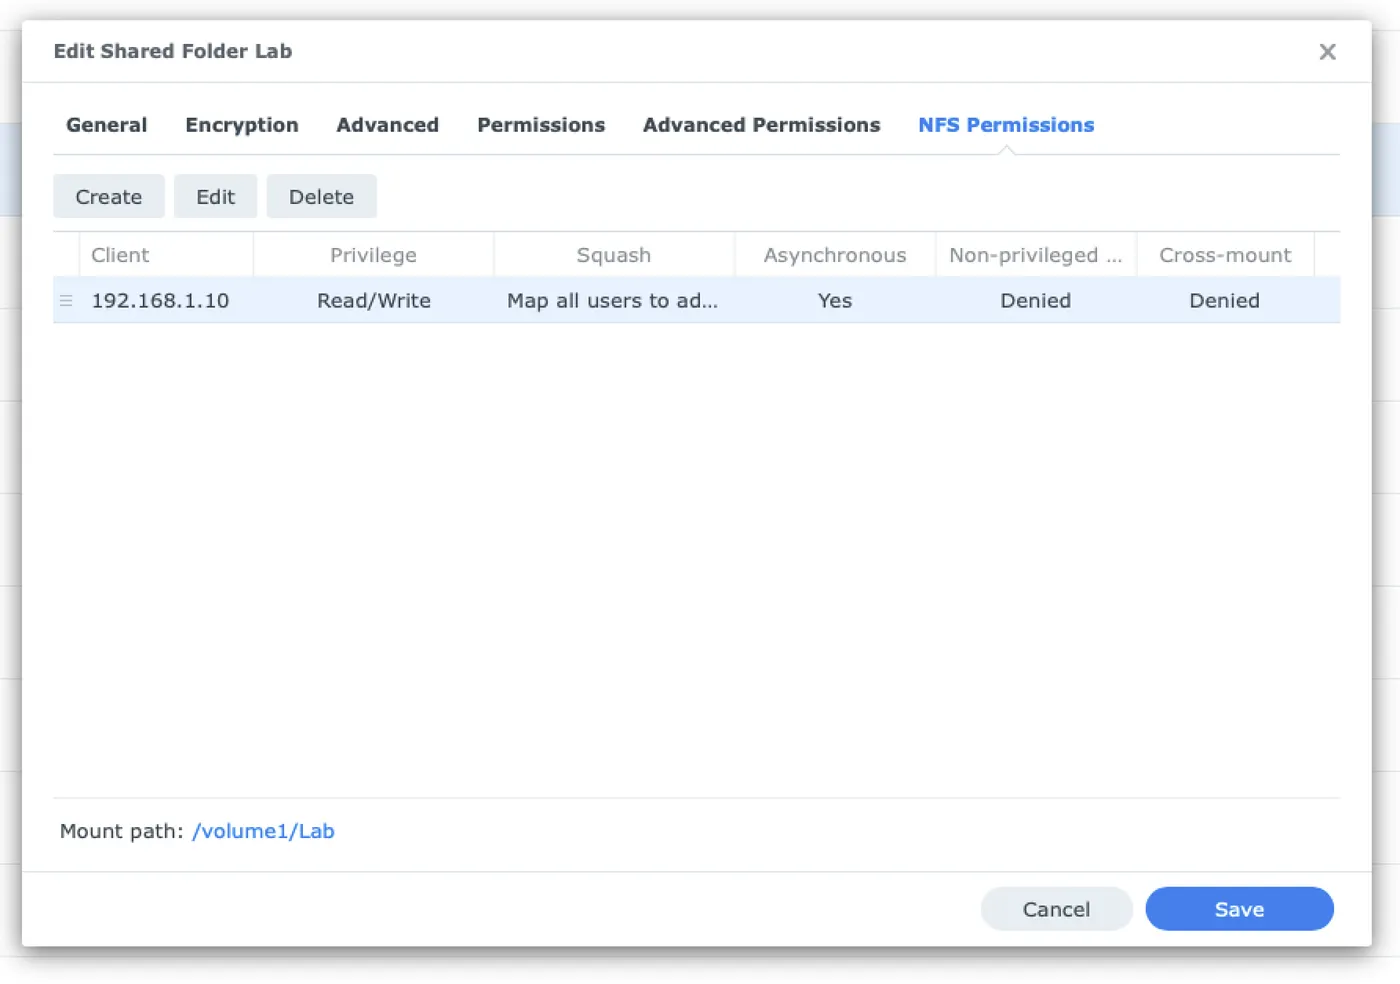Click the Create button
This screenshot has height=984, width=1400.
(x=109, y=197)
